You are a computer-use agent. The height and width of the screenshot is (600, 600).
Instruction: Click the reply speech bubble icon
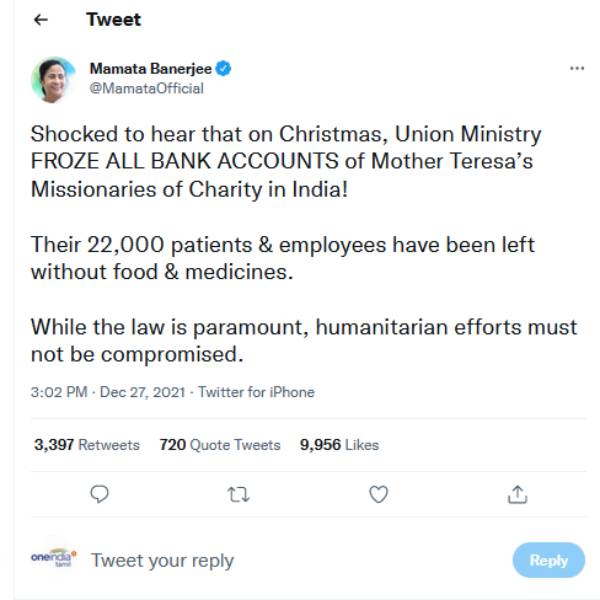tap(99, 493)
